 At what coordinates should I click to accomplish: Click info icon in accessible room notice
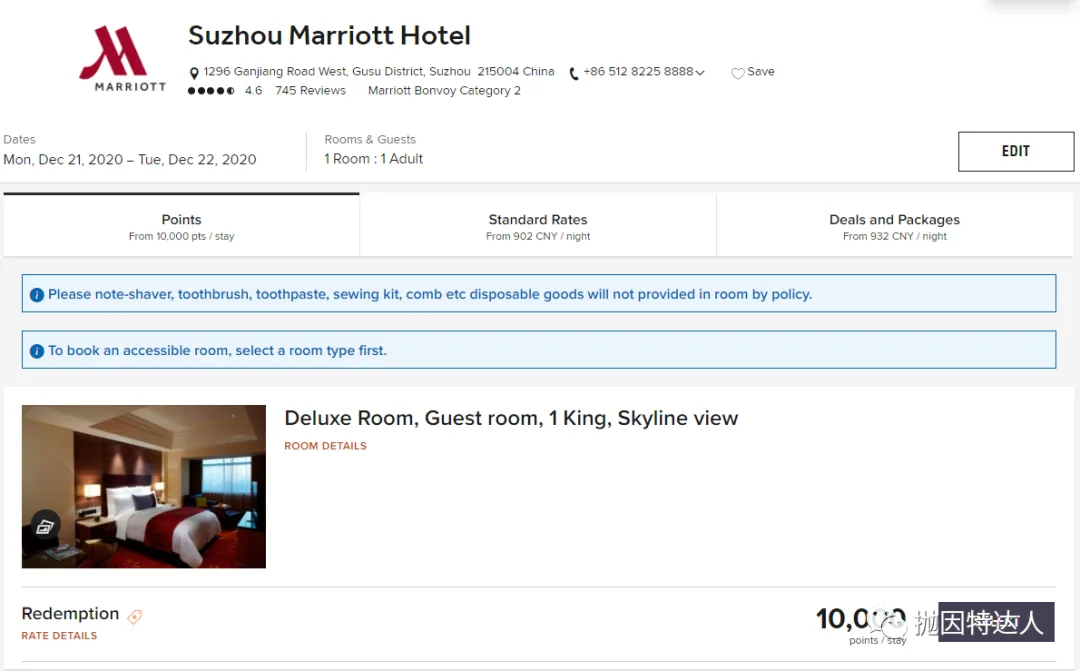tap(37, 351)
